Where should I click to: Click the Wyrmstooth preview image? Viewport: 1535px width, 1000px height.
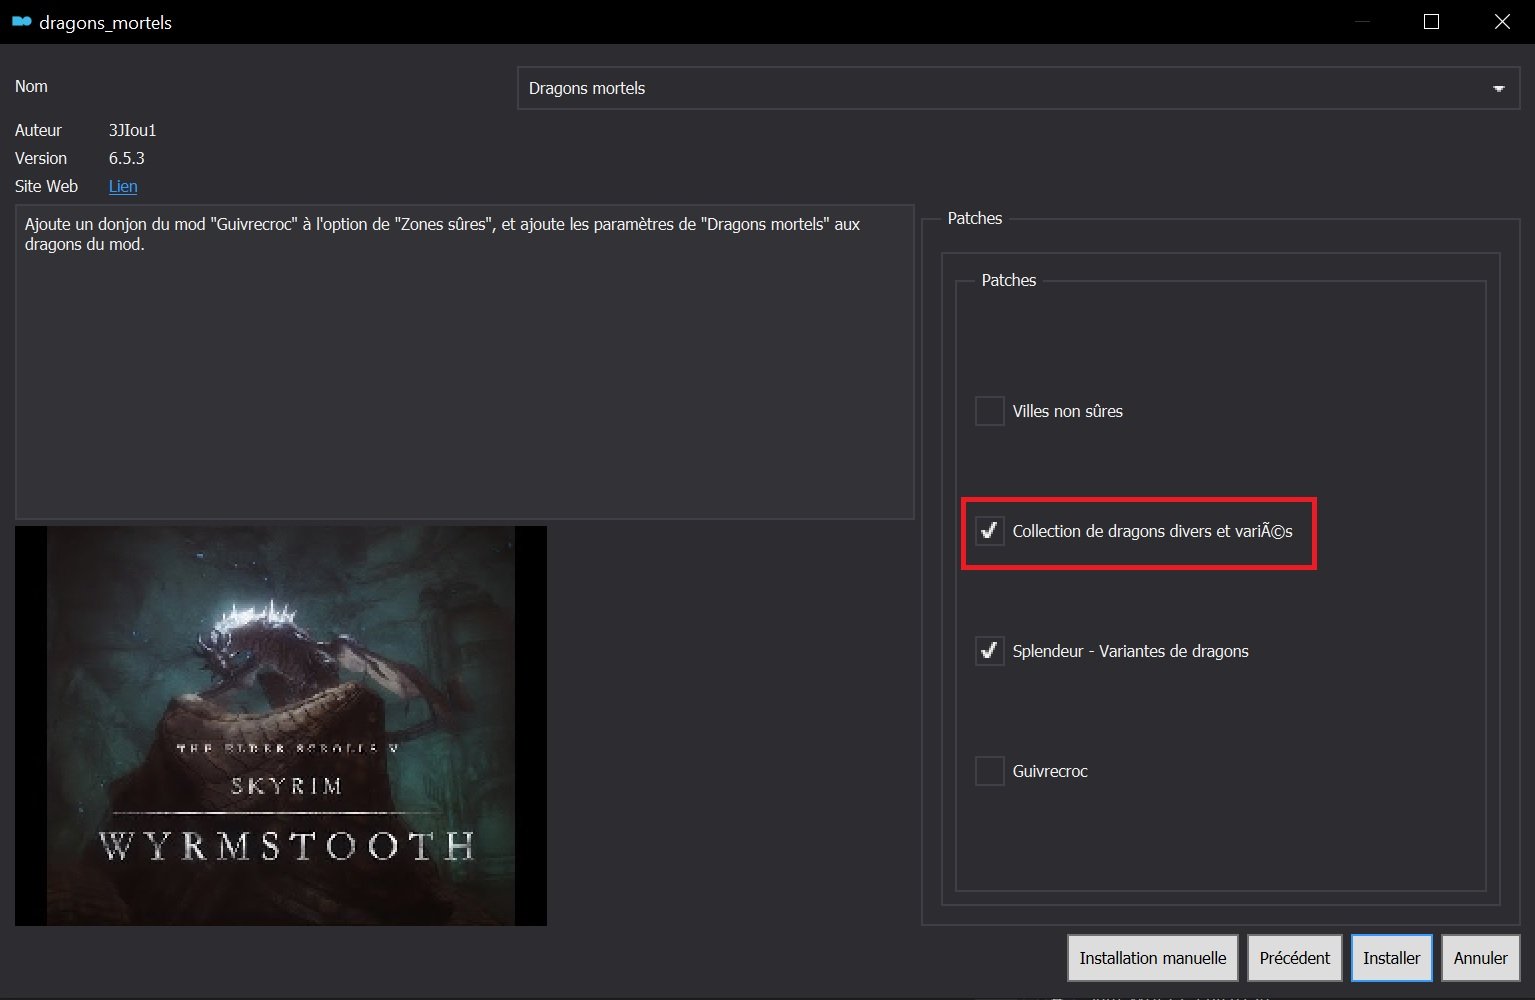tap(281, 725)
